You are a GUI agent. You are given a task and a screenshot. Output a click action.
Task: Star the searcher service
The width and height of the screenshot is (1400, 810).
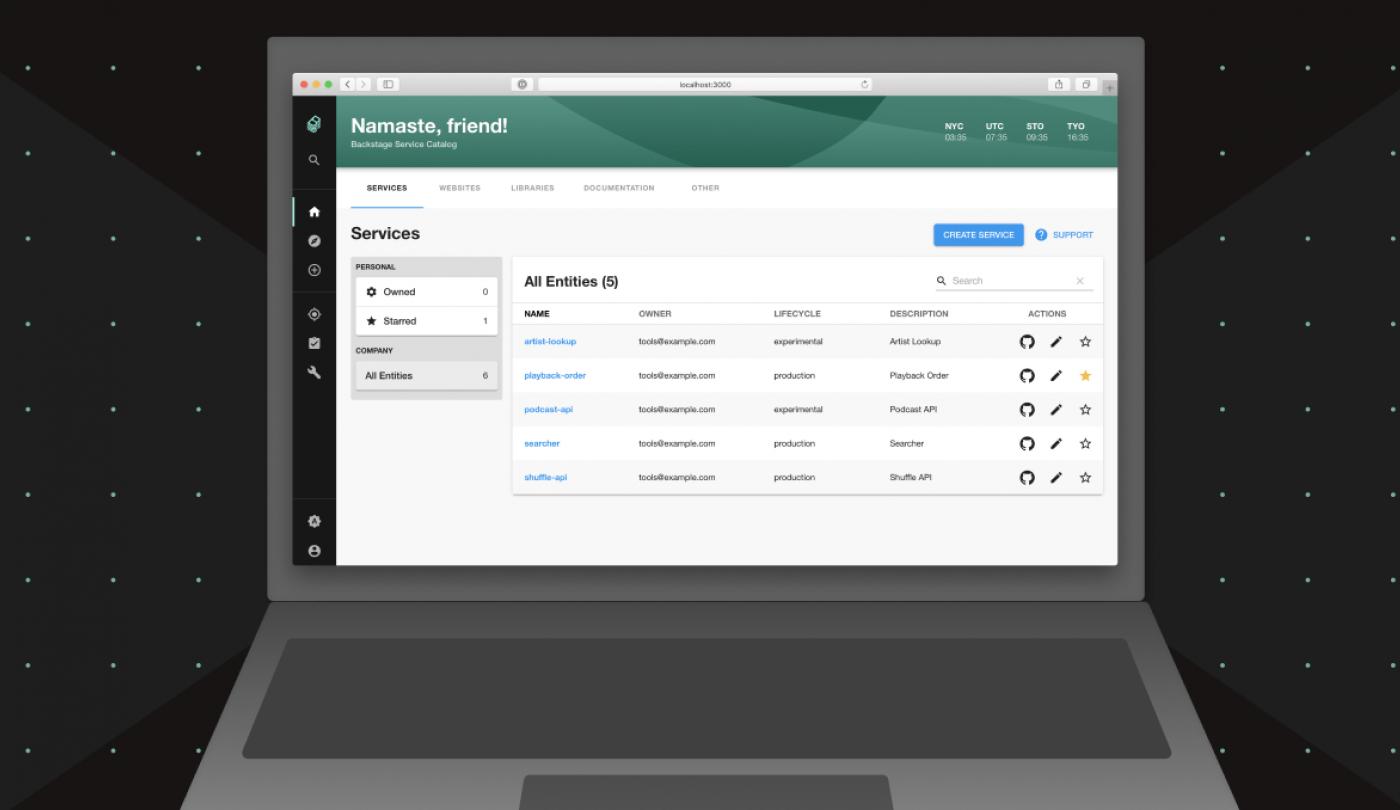coord(1085,444)
